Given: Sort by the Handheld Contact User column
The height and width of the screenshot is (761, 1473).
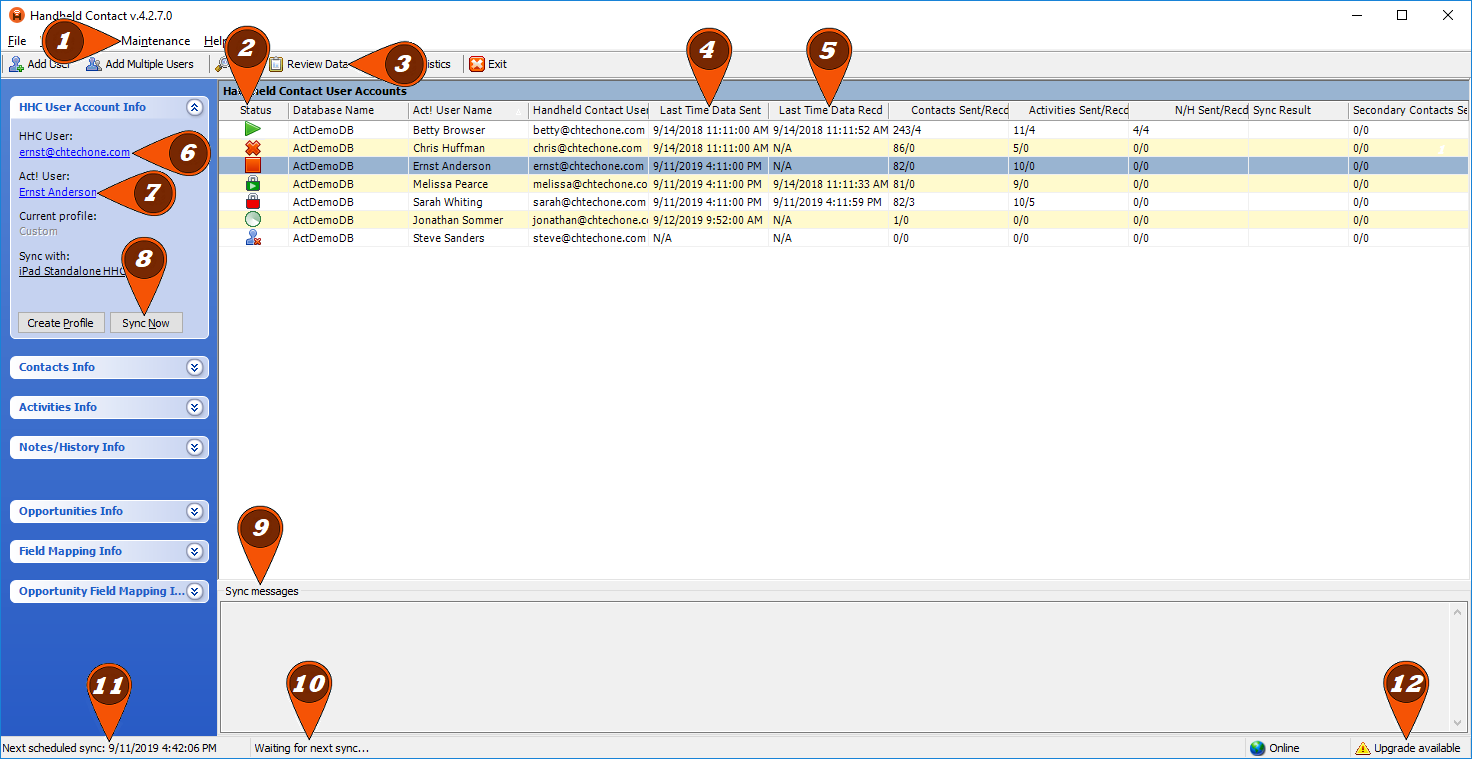Looking at the screenshot, I should click(588, 110).
